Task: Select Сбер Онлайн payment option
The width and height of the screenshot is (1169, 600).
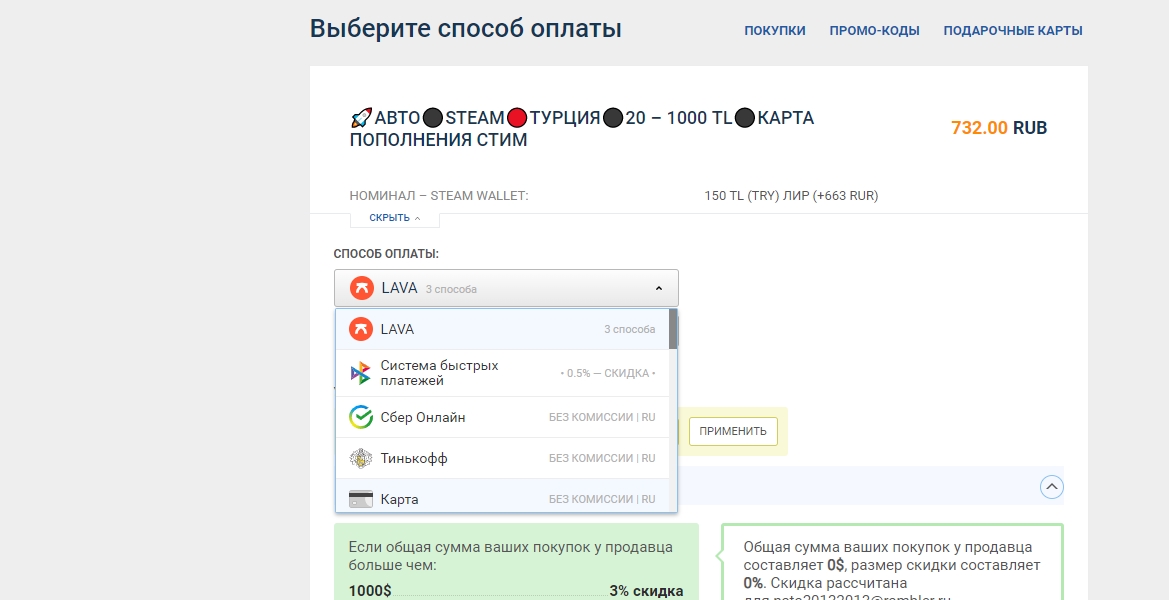Action: [503, 417]
